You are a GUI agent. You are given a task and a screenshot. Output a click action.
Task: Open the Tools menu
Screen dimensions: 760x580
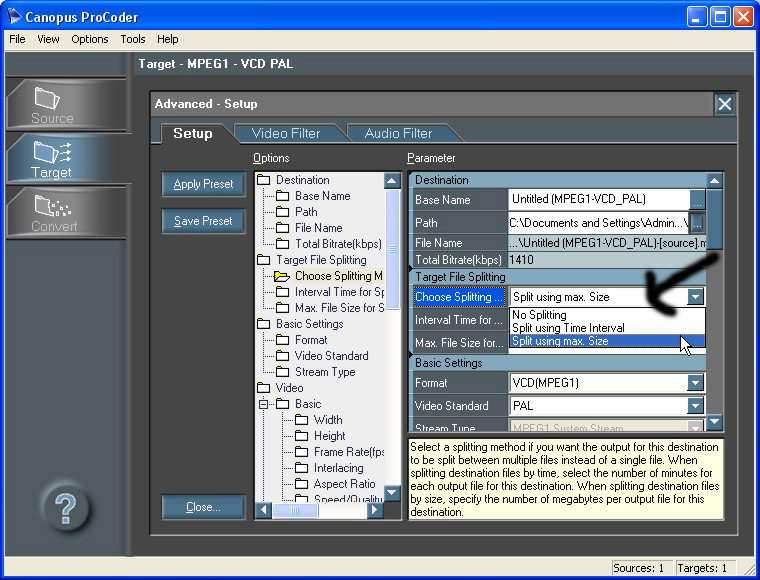(133, 39)
